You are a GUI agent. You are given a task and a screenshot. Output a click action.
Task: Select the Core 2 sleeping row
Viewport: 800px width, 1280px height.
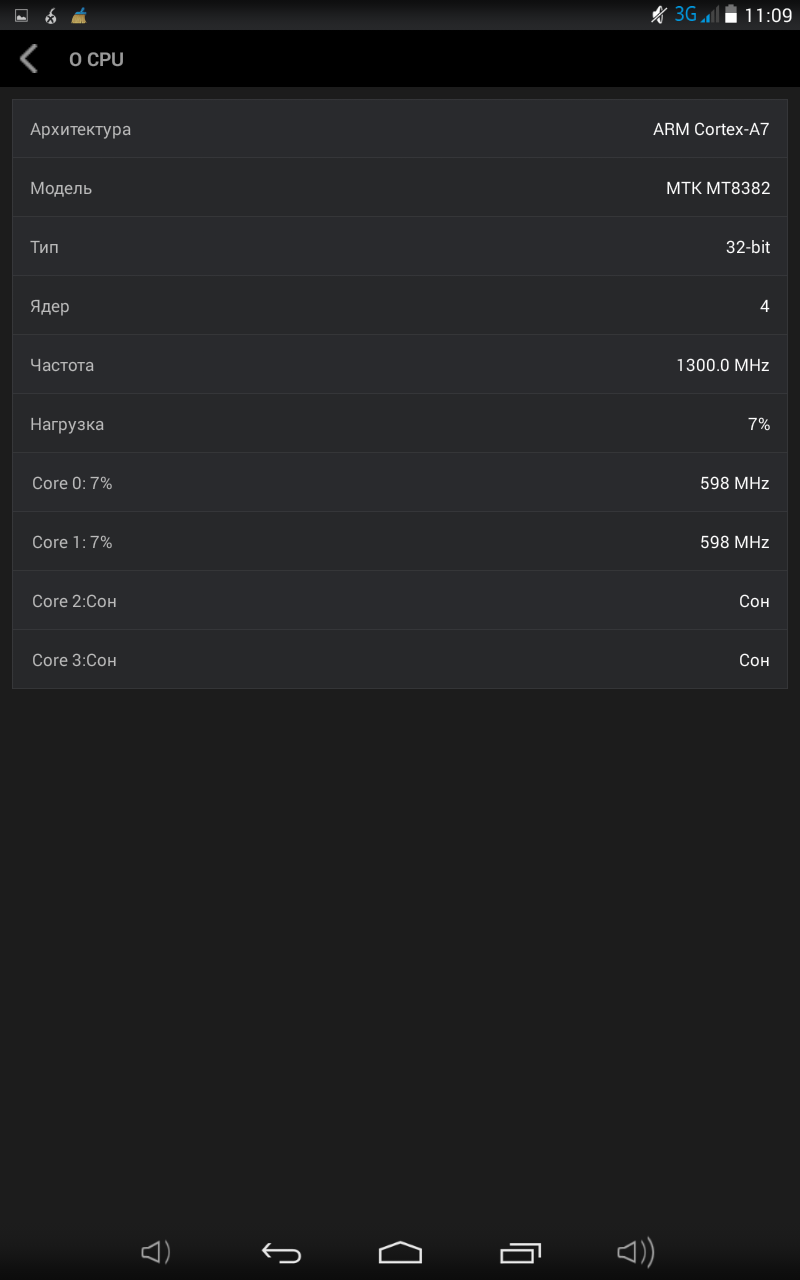click(400, 601)
